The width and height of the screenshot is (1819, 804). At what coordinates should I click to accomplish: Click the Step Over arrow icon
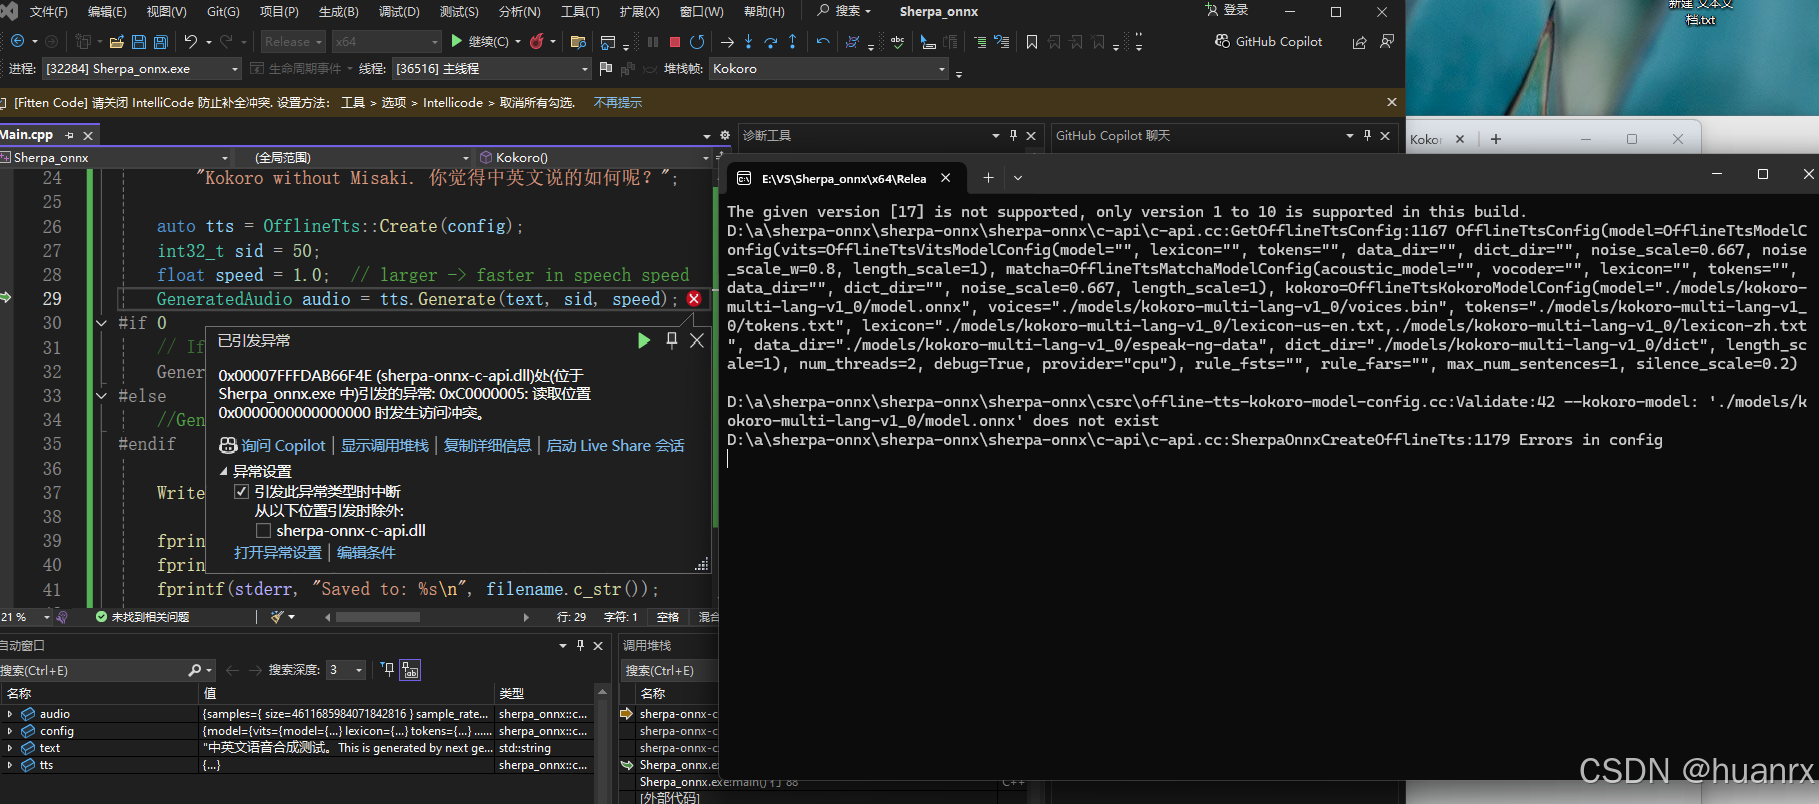point(771,42)
